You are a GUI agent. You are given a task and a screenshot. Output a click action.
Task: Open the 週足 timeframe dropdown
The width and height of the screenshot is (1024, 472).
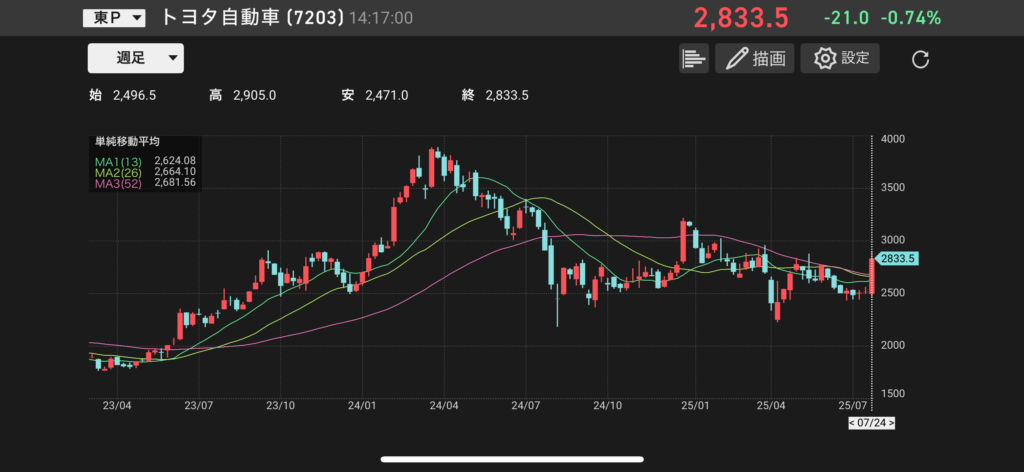136,57
